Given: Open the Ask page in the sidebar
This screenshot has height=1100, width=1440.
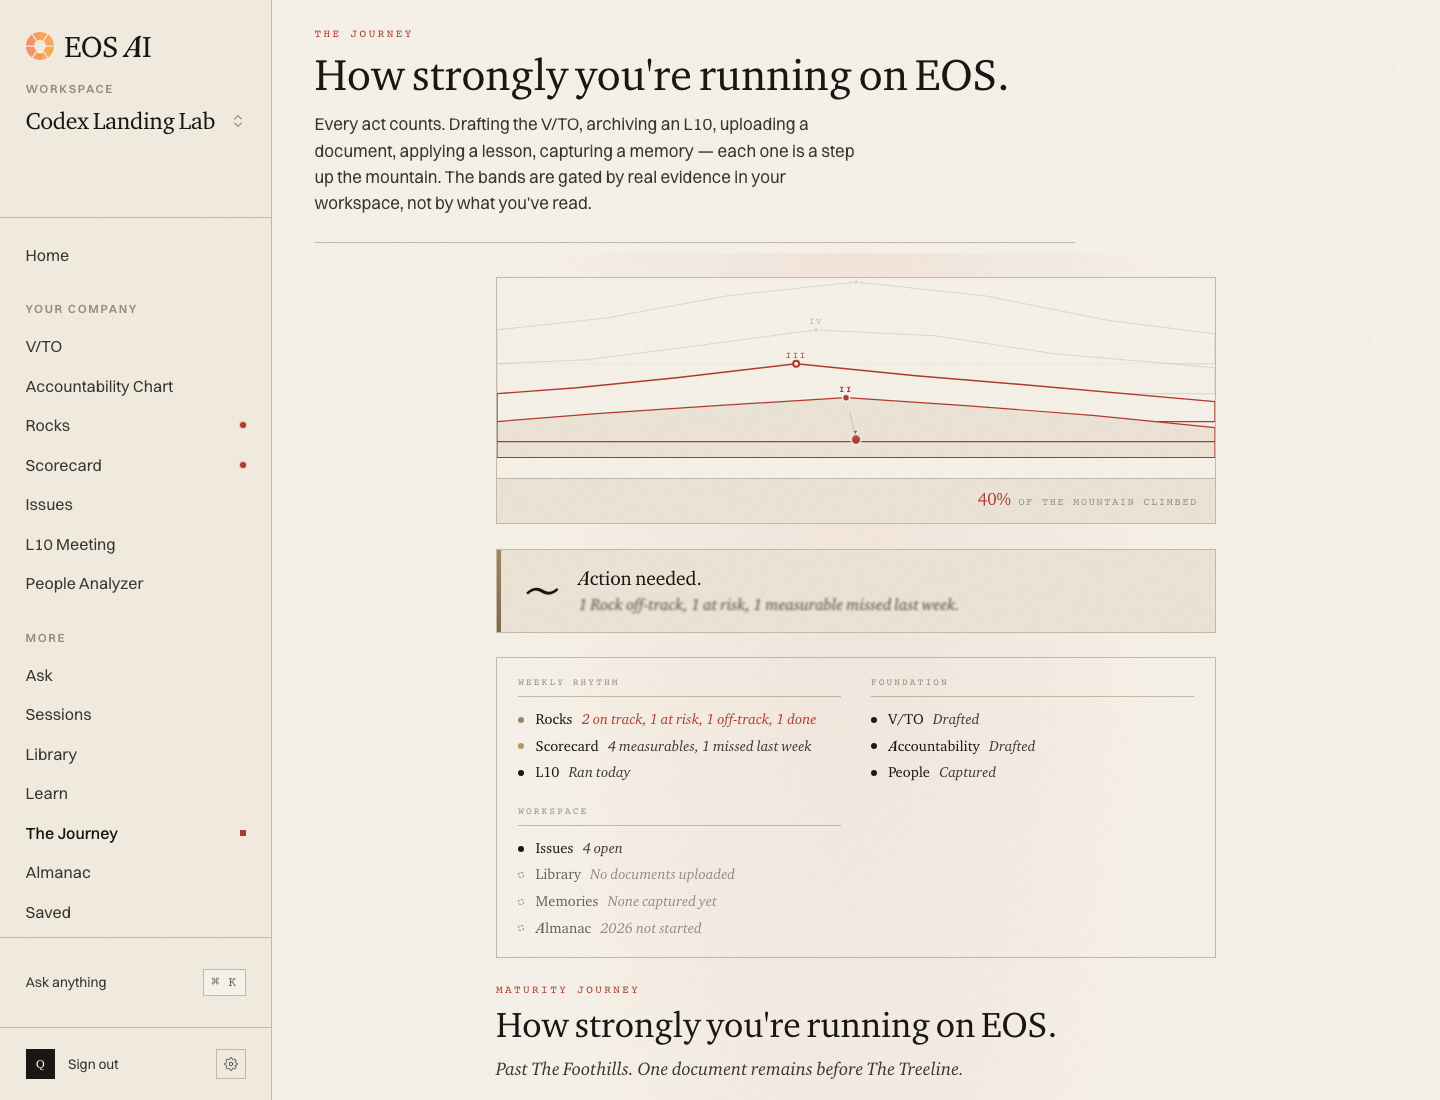Looking at the screenshot, I should click(x=39, y=676).
